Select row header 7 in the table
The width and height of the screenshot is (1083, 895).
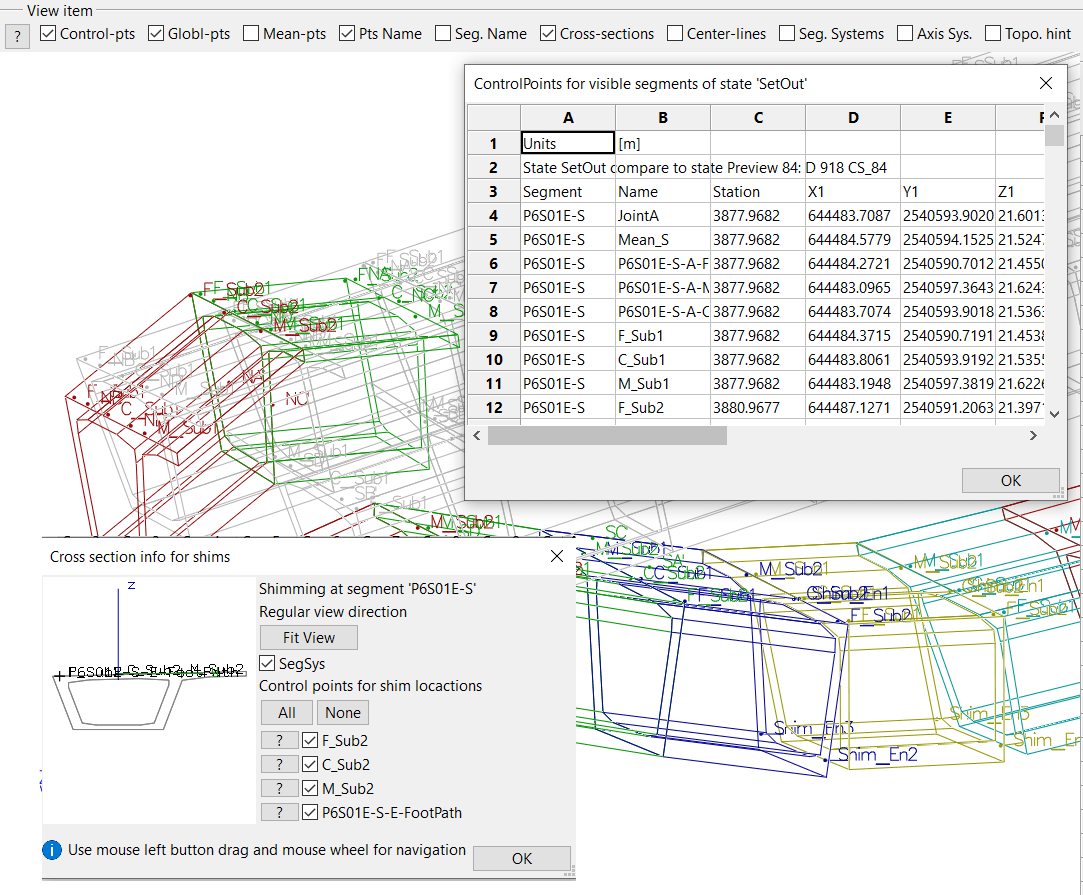pyautogui.click(x=493, y=288)
